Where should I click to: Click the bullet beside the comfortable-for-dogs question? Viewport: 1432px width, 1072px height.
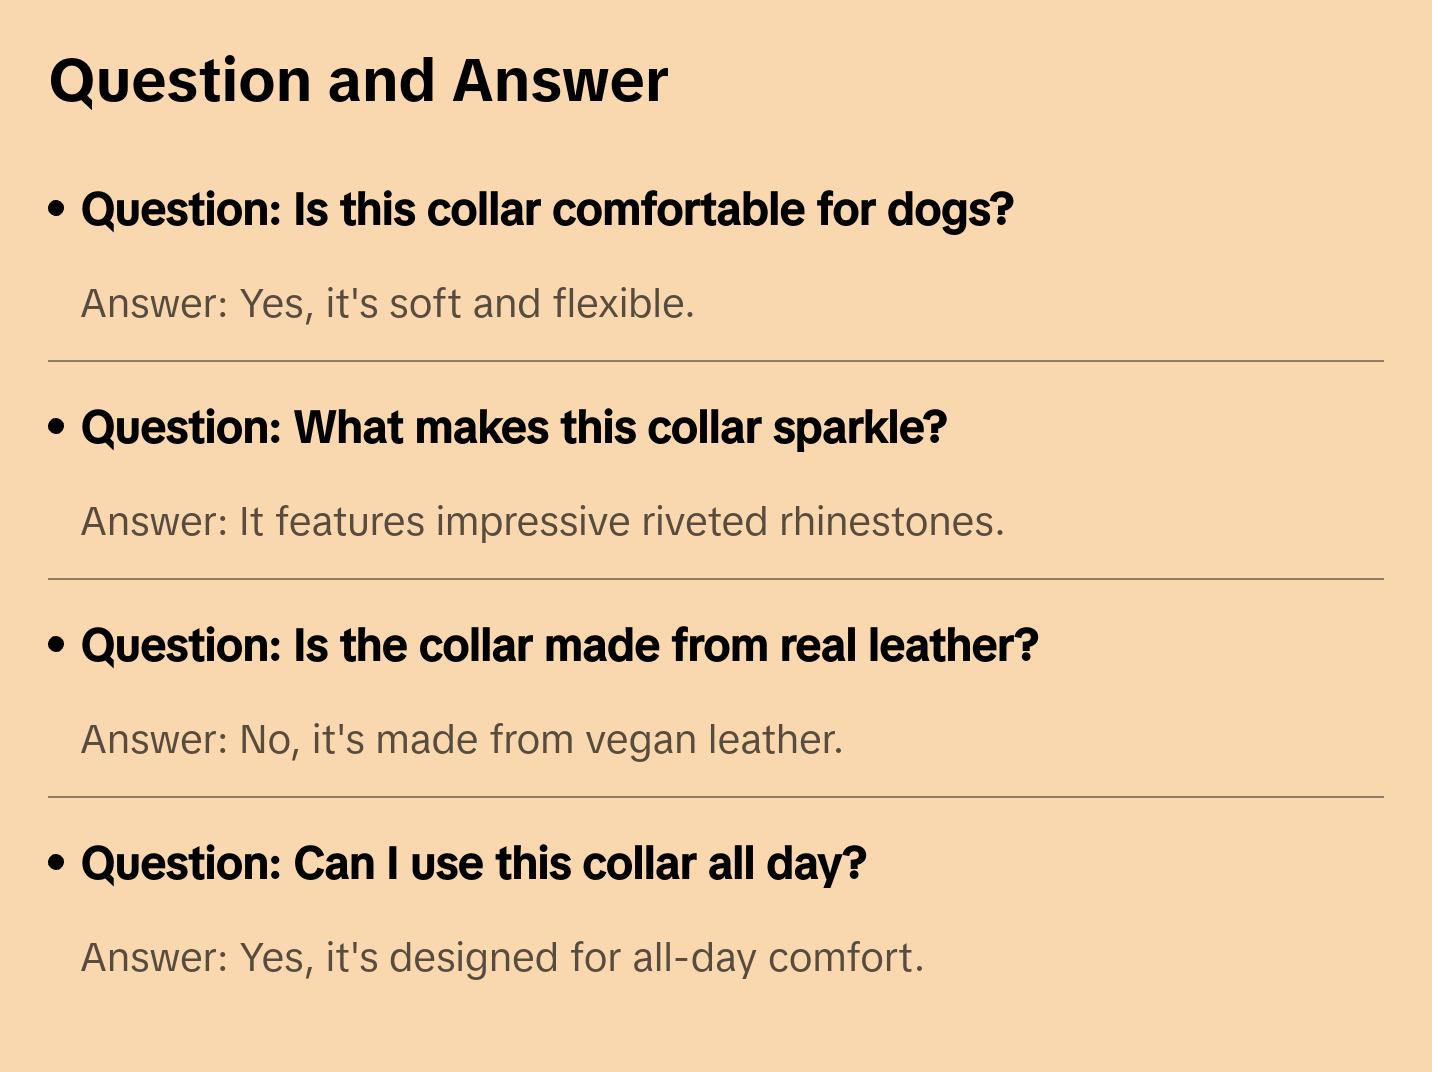(x=57, y=209)
